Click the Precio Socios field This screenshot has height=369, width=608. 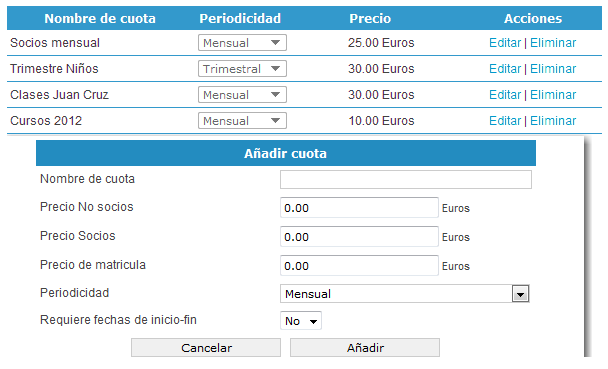coord(359,237)
